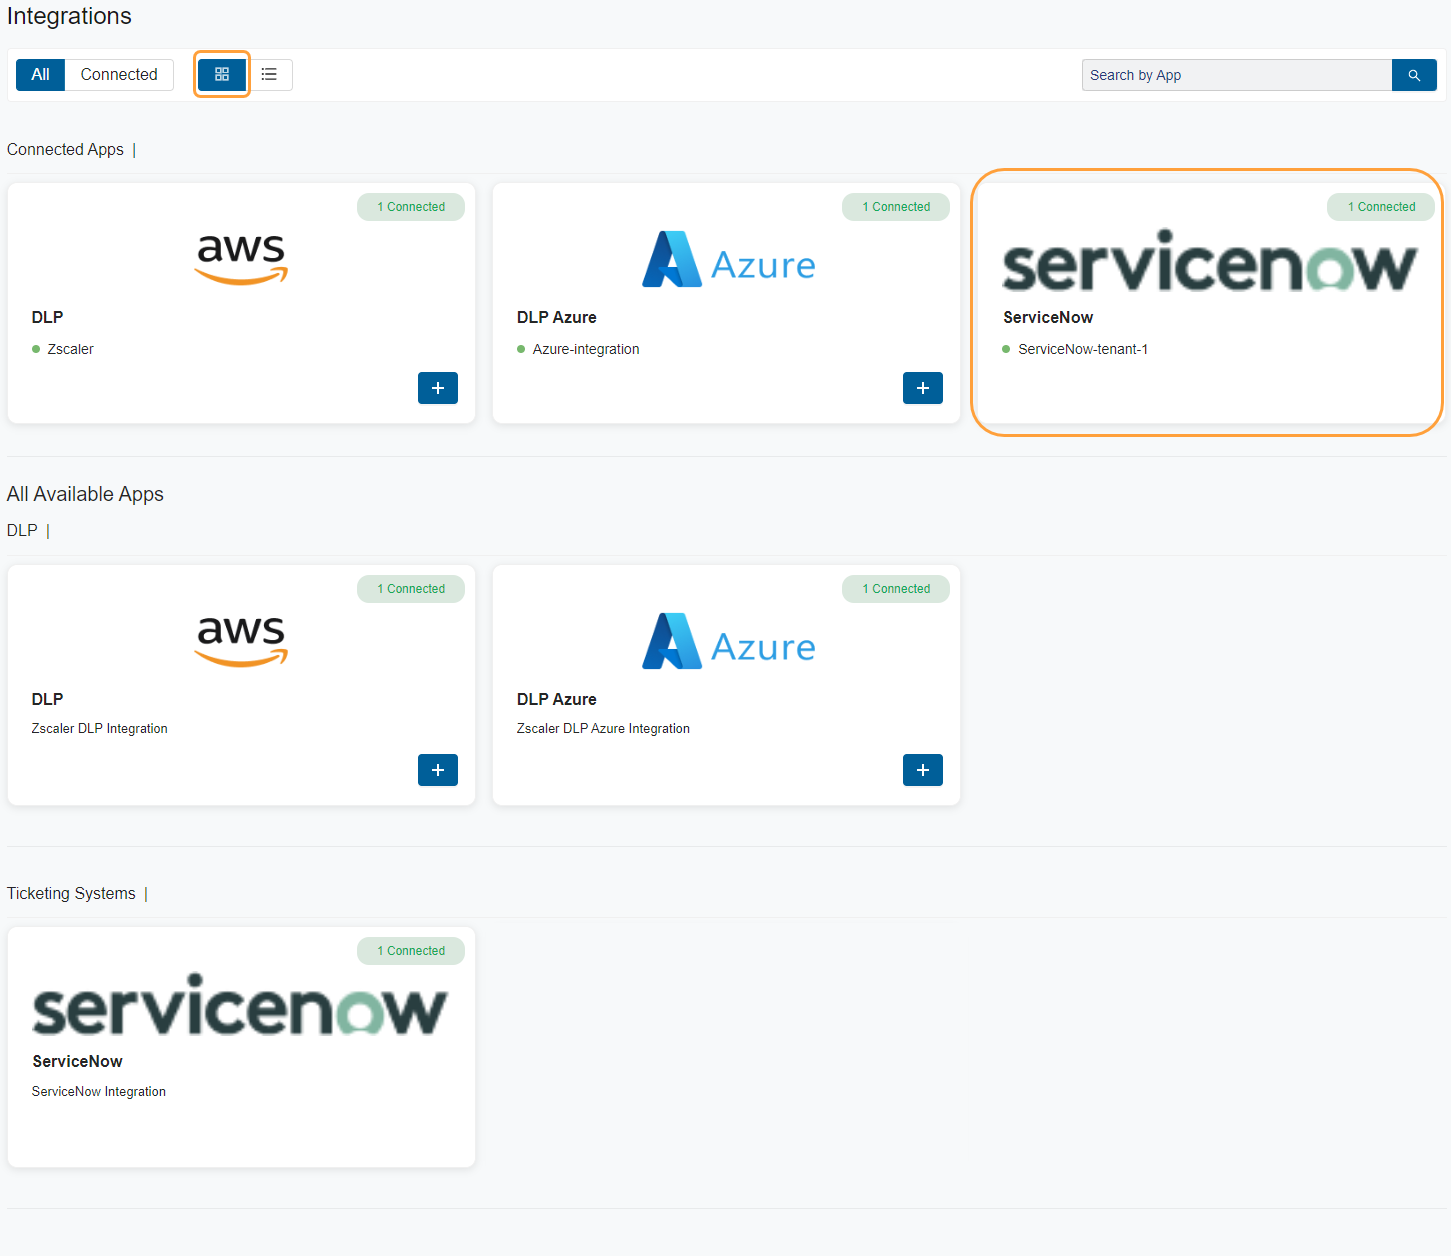Screen dimensions: 1451x1256
Task: Add connection on connected DLP Azure card
Action: [922, 388]
